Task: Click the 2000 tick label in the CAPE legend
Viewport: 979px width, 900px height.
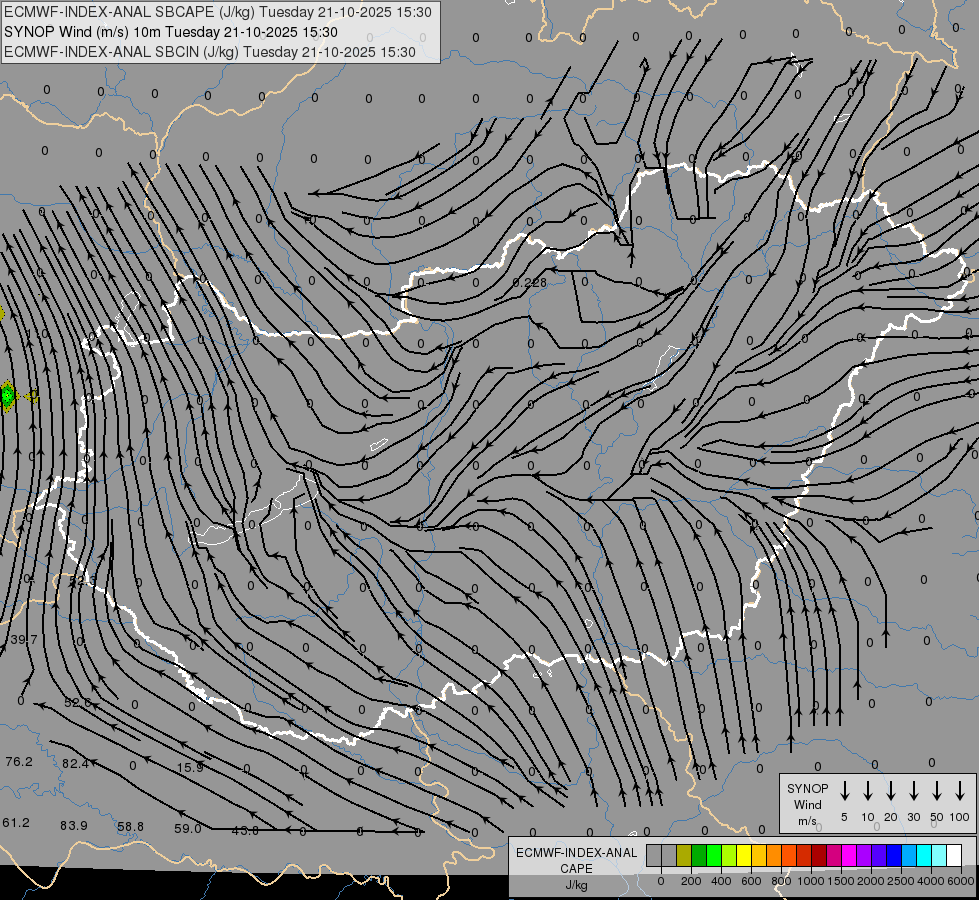Action: (x=871, y=881)
